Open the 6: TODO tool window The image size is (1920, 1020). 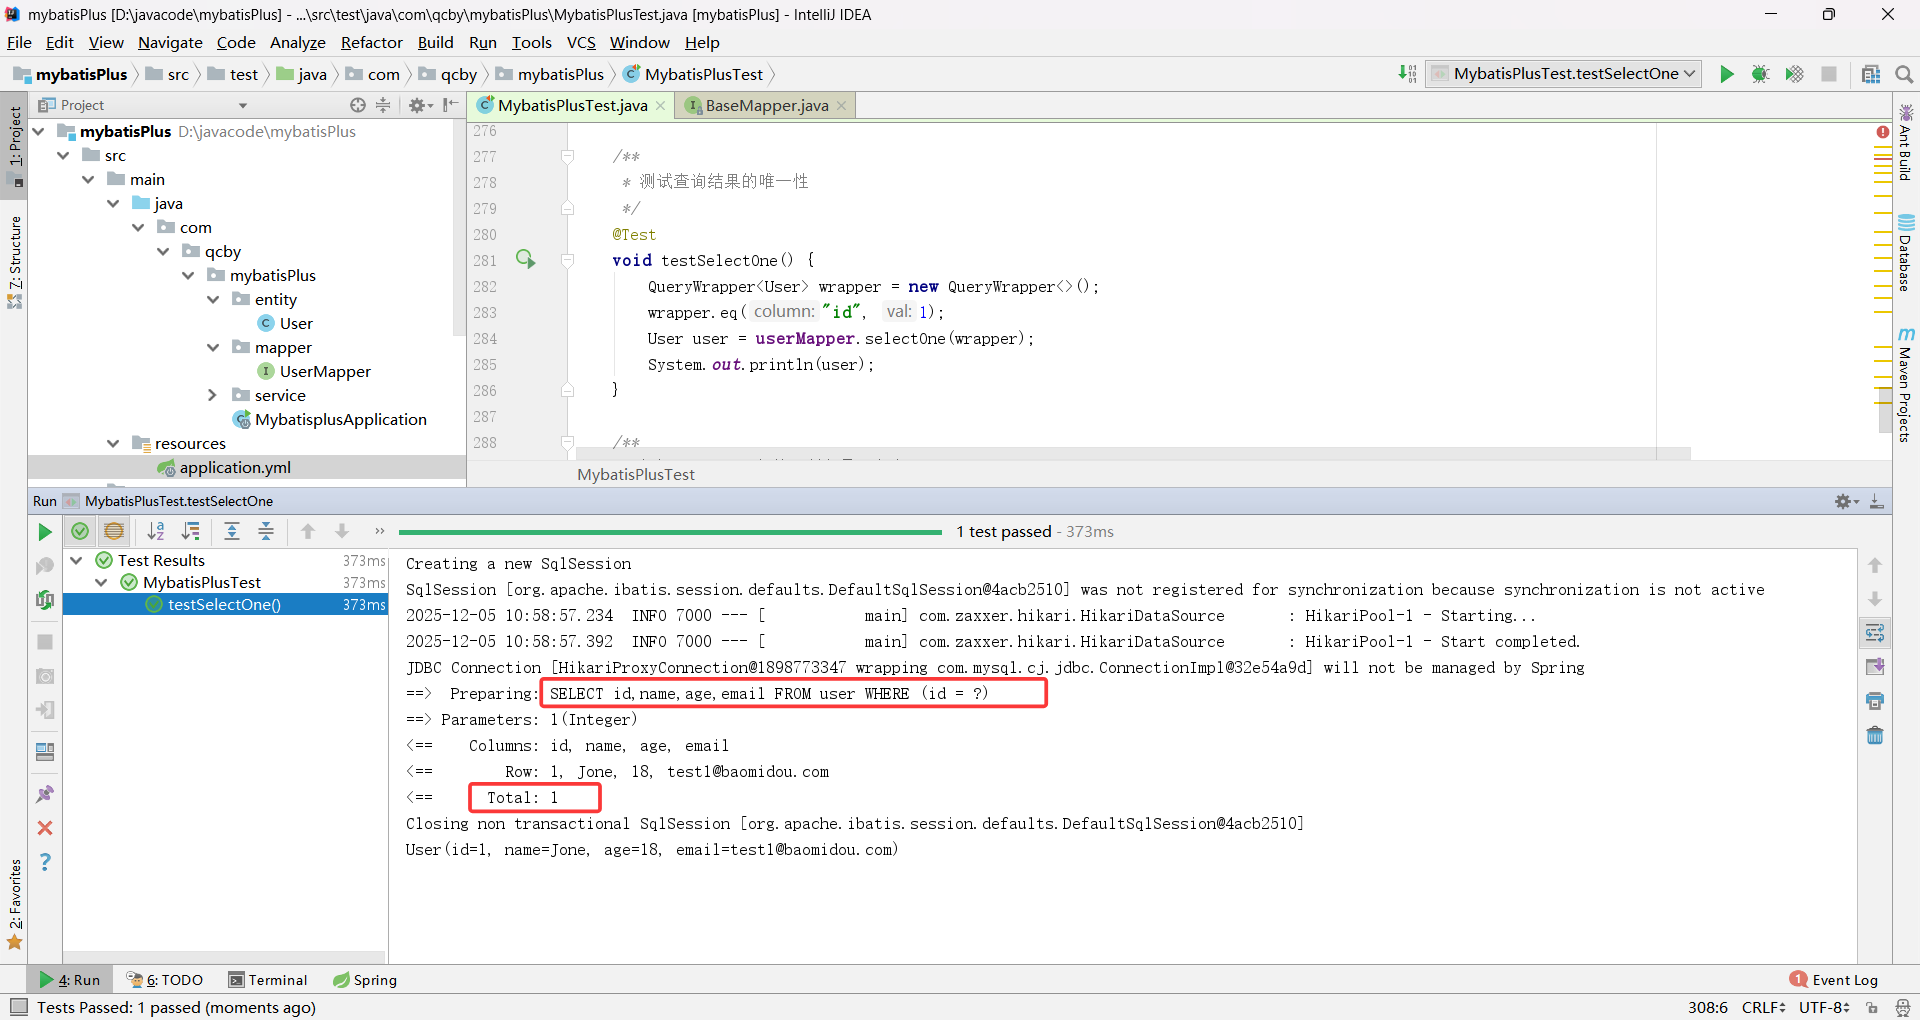(x=165, y=980)
